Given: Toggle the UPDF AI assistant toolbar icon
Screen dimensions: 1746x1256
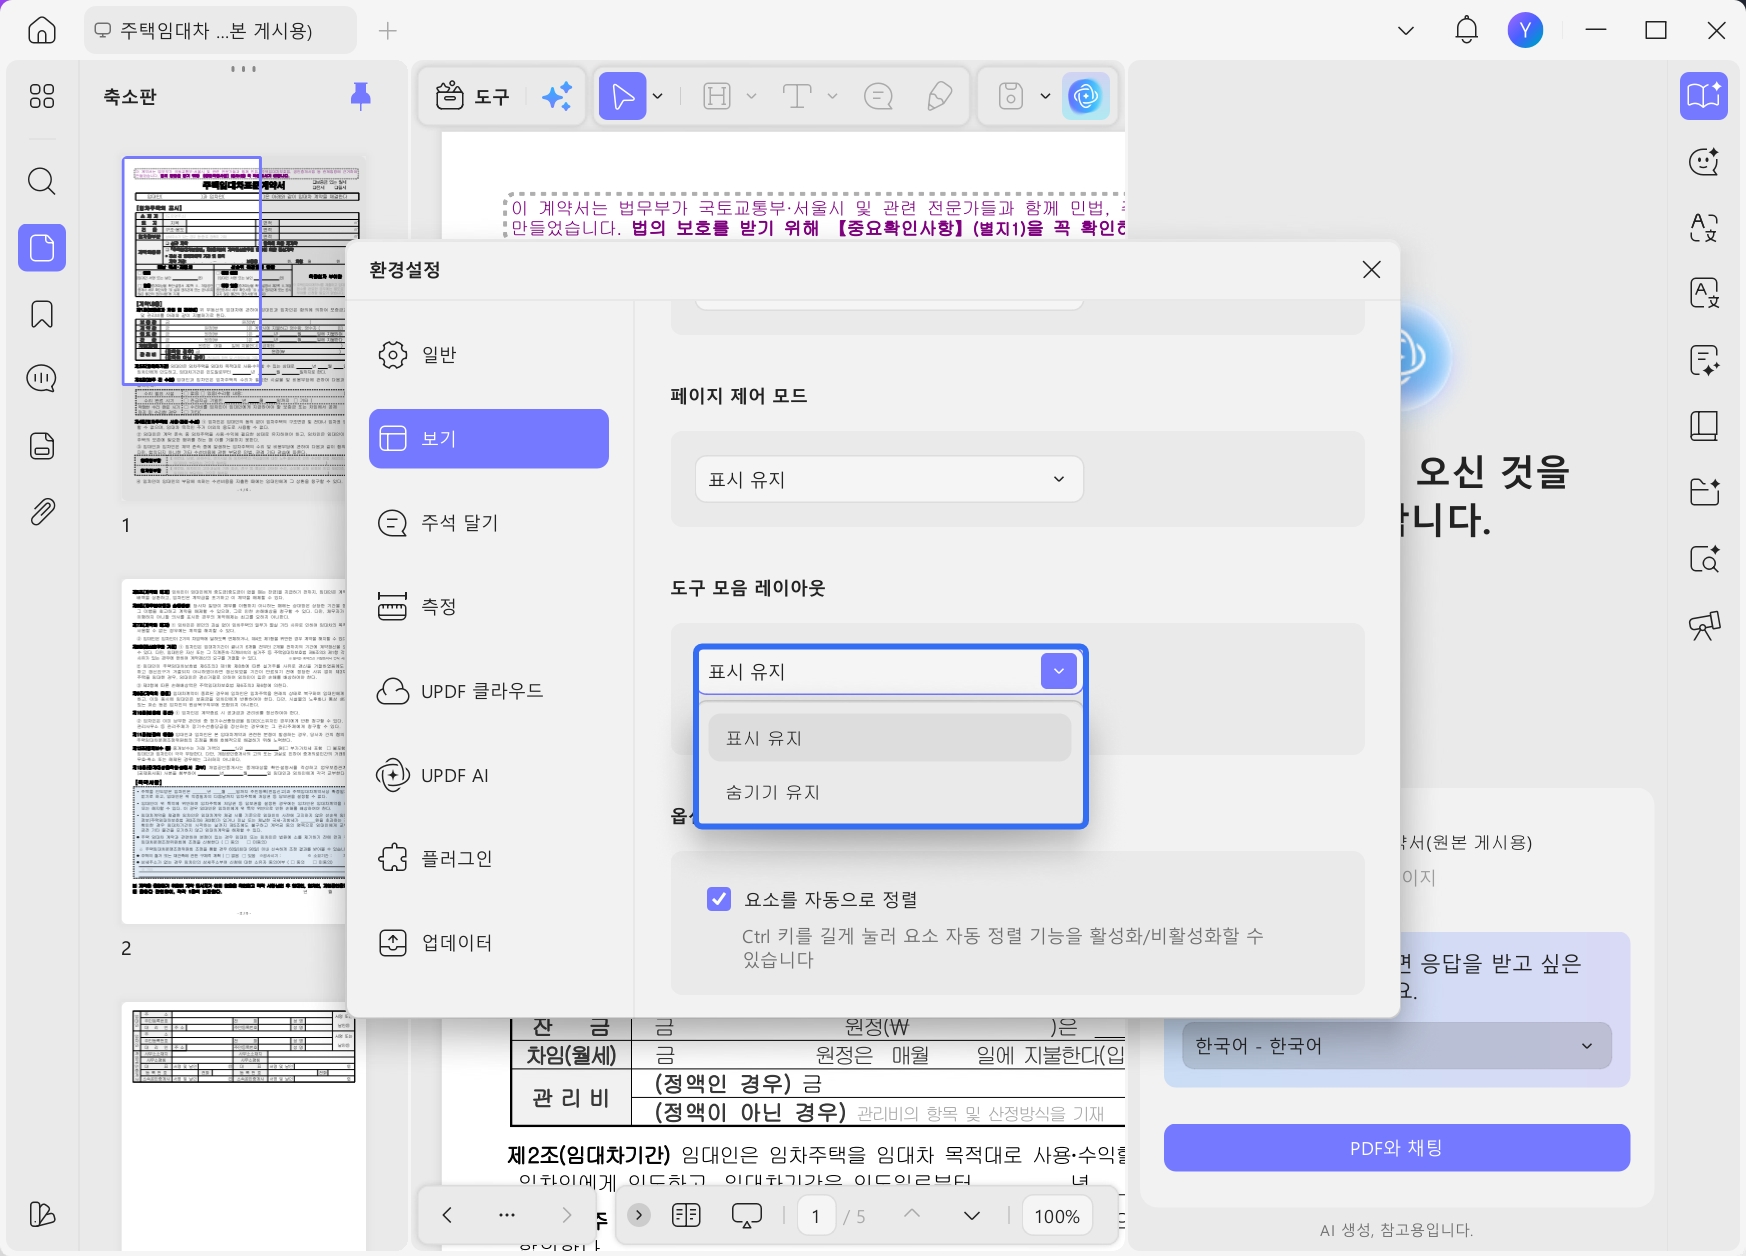Looking at the screenshot, I should click(x=1086, y=96).
